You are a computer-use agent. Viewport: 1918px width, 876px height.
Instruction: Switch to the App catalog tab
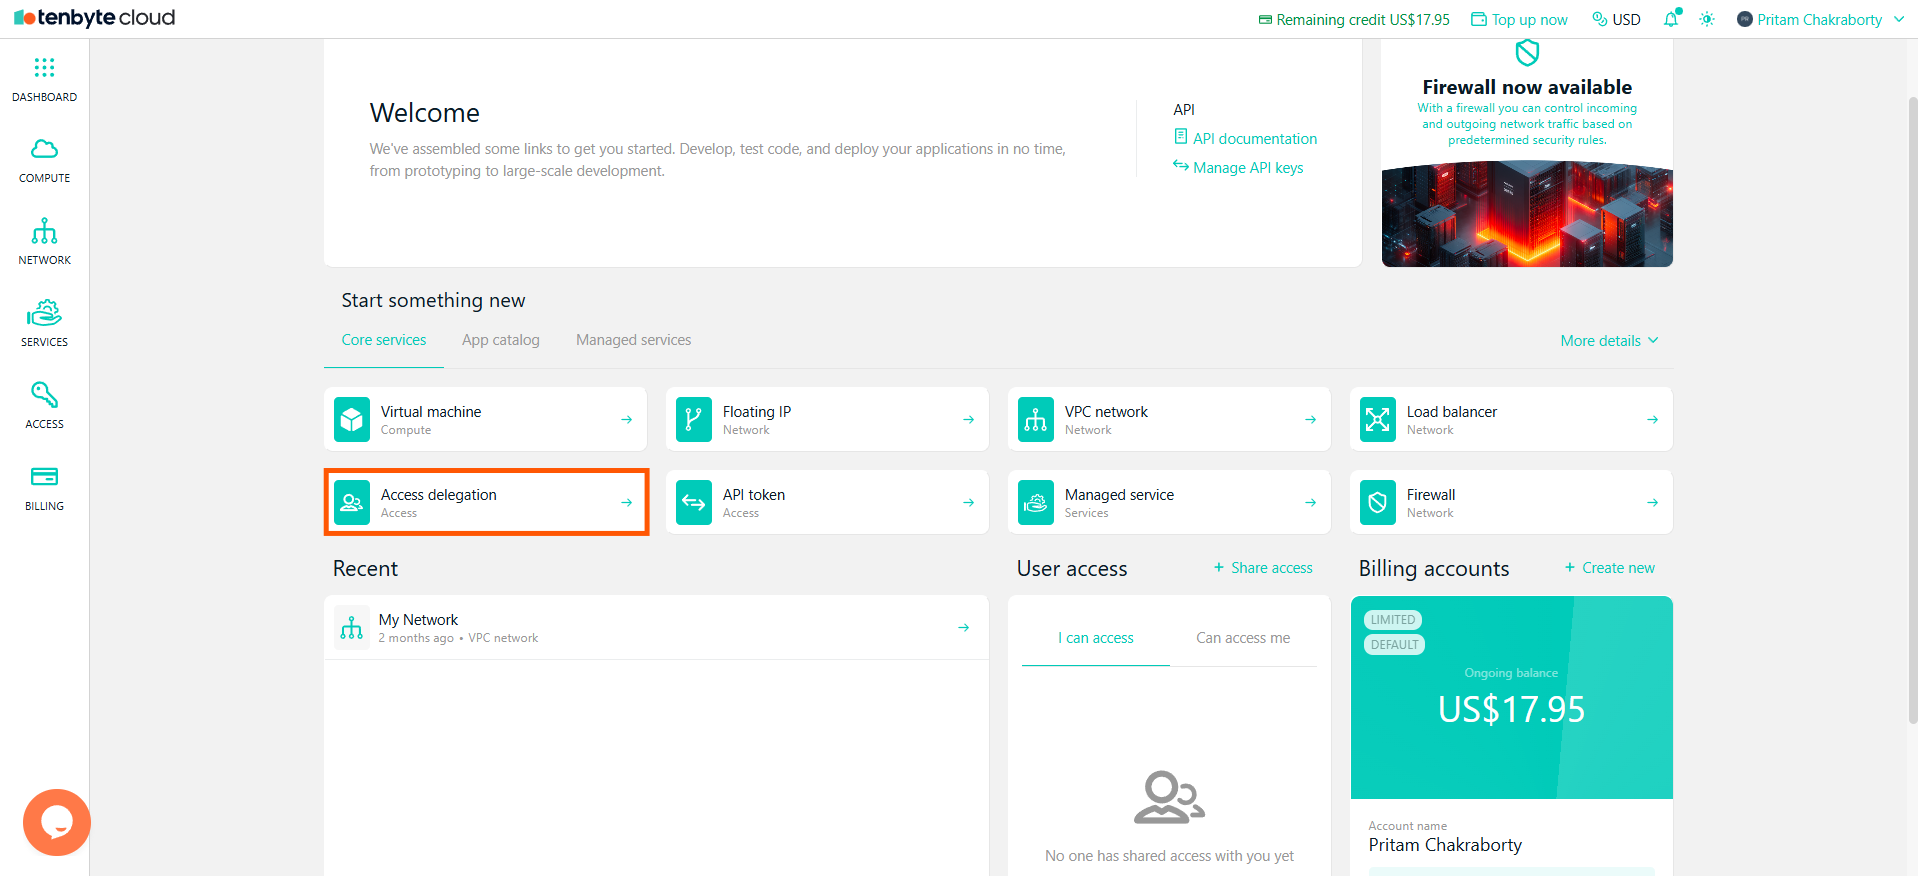pos(501,340)
